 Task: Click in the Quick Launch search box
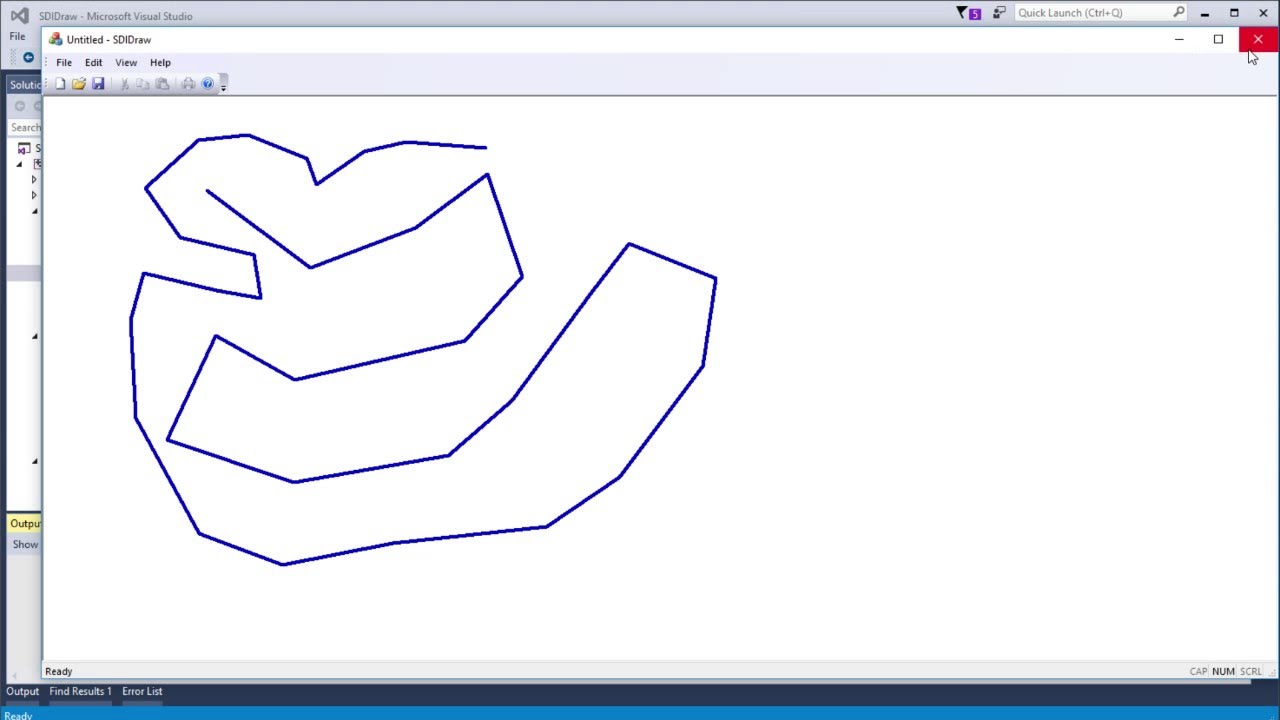(x=1093, y=13)
